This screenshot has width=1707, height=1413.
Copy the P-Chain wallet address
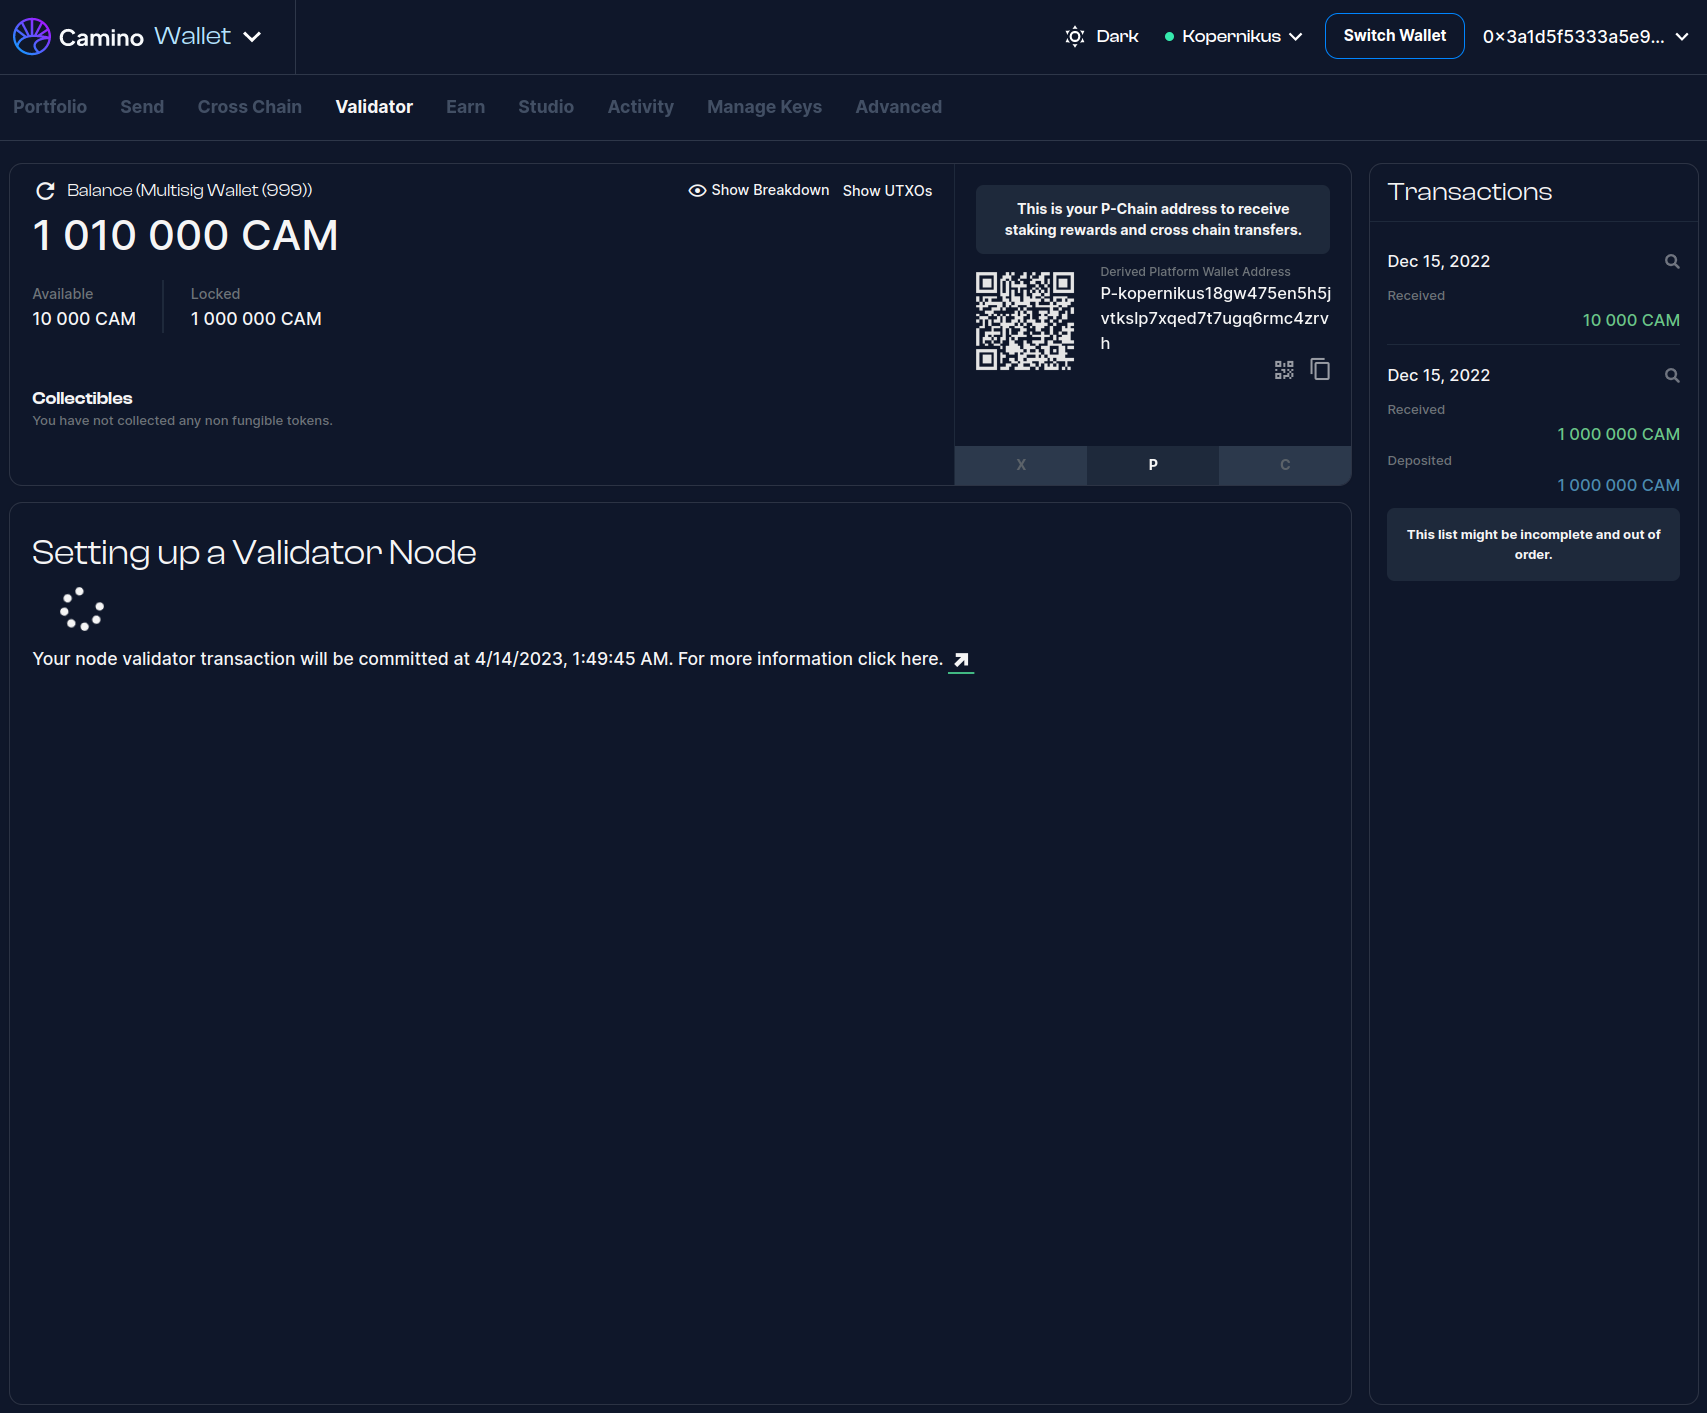1320,370
